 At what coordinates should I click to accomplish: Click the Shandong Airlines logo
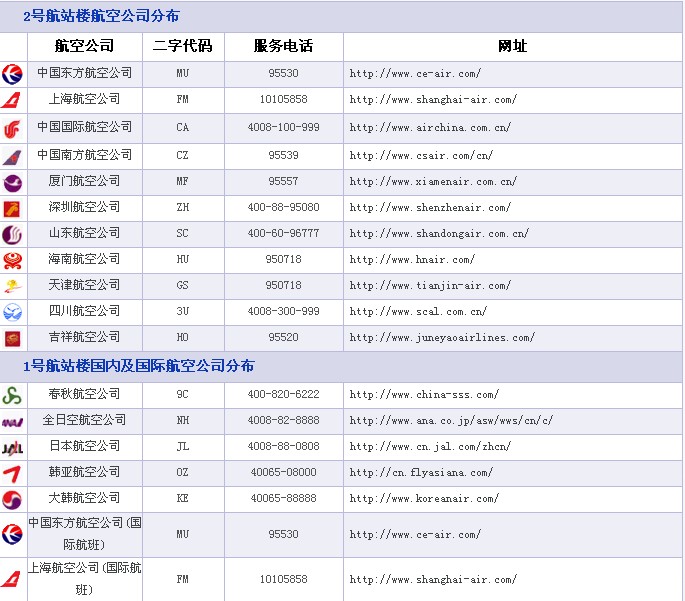(x=12, y=235)
